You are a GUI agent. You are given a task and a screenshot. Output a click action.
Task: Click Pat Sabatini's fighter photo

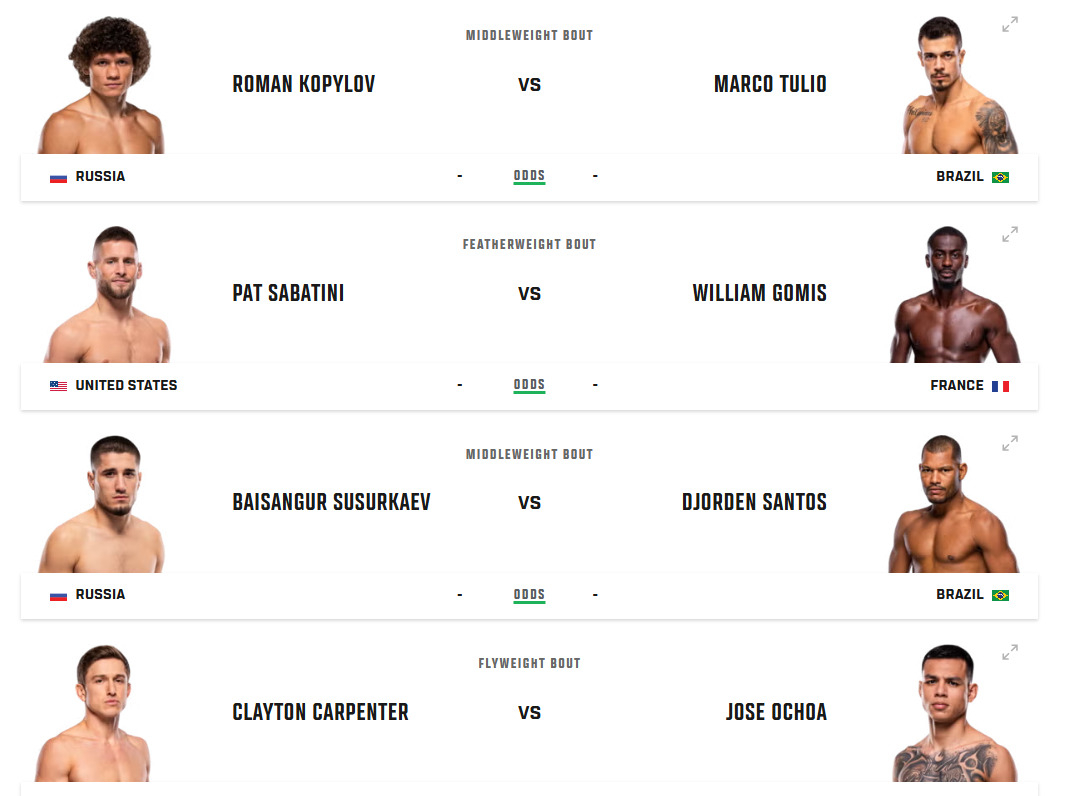pyautogui.click(x=108, y=298)
